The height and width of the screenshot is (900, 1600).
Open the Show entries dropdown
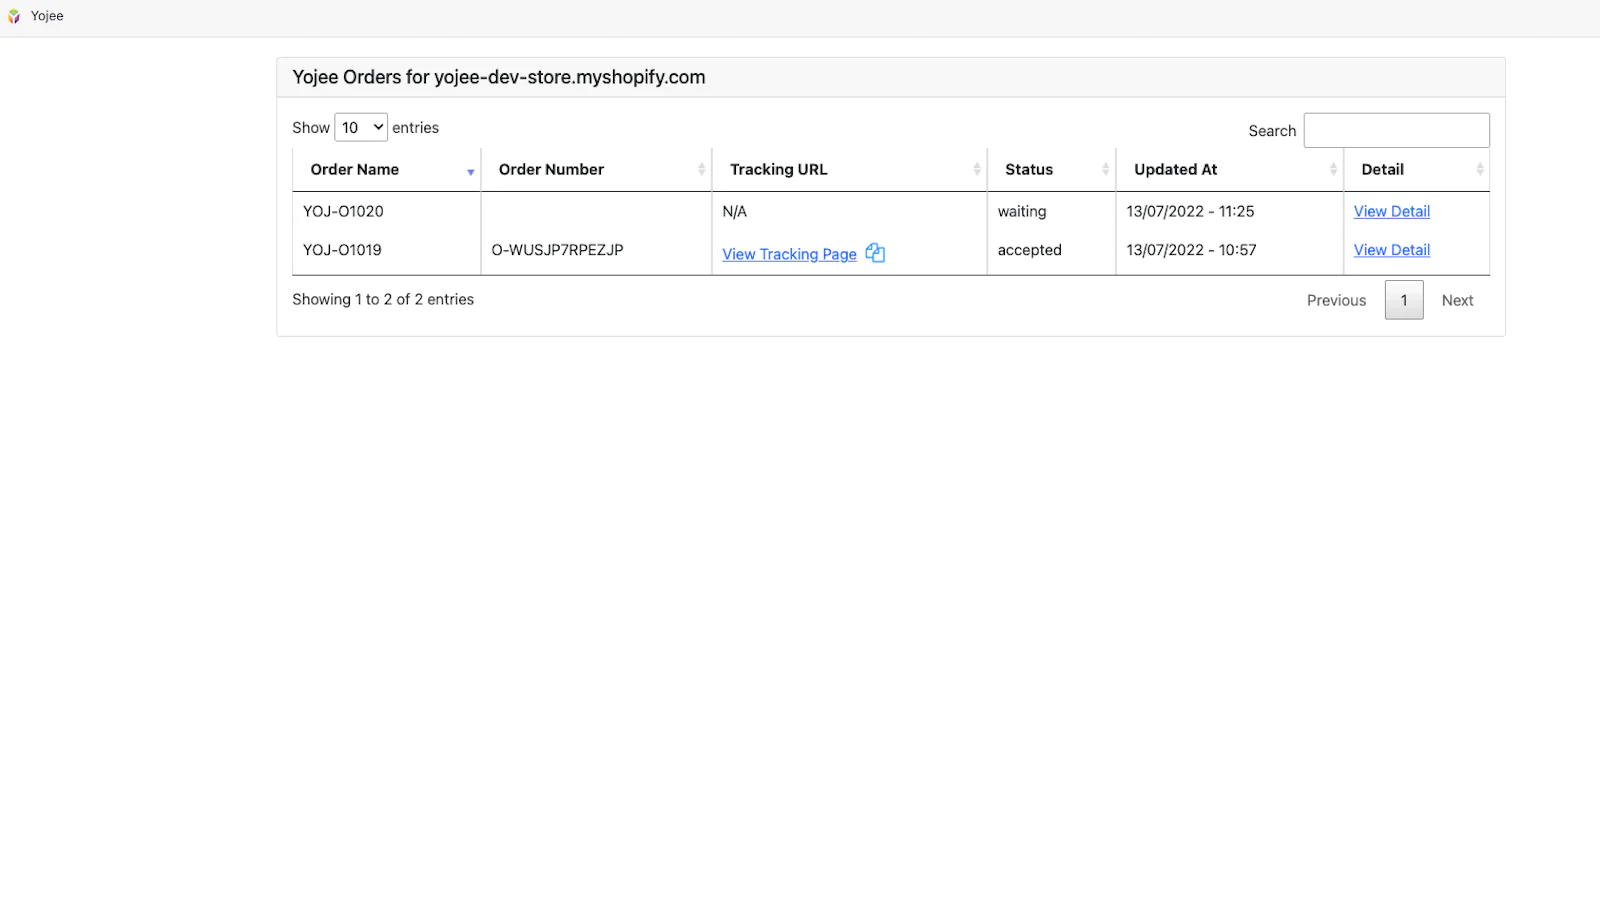click(x=361, y=127)
